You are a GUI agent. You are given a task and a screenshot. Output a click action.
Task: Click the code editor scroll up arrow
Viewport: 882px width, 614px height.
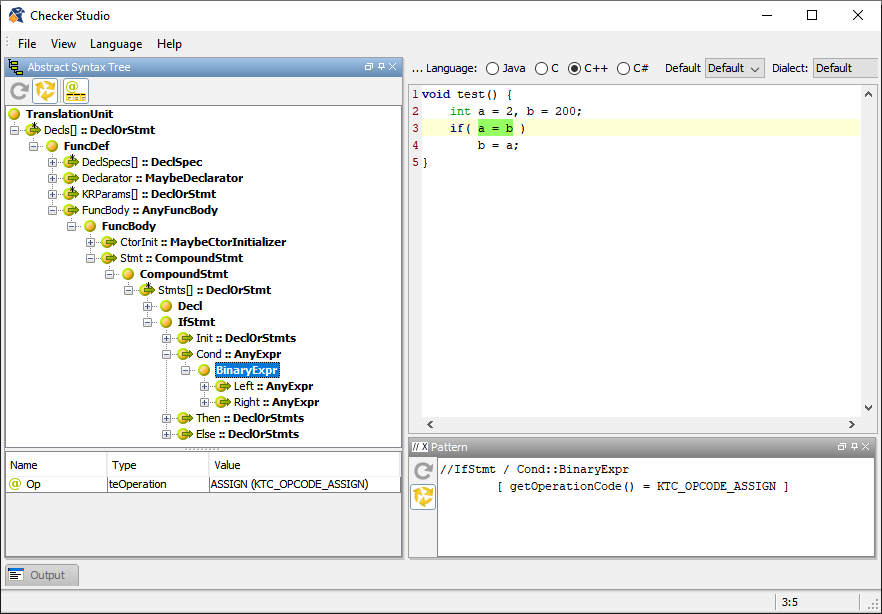point(868,94)
